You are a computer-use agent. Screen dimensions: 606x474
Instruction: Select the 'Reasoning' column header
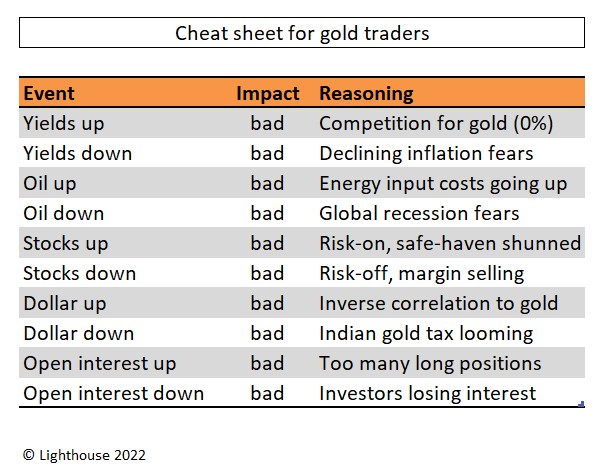[x=366, y=94]
